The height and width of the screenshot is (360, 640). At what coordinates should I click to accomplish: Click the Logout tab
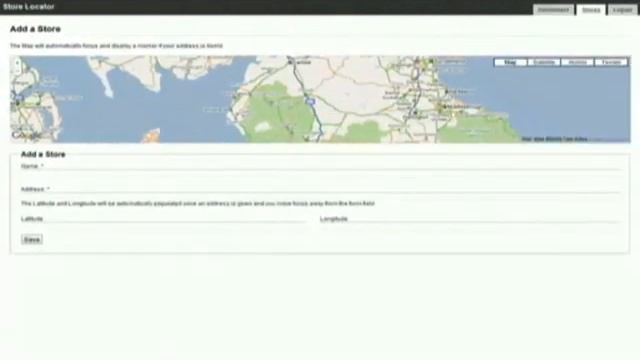[x=622, y=10]
